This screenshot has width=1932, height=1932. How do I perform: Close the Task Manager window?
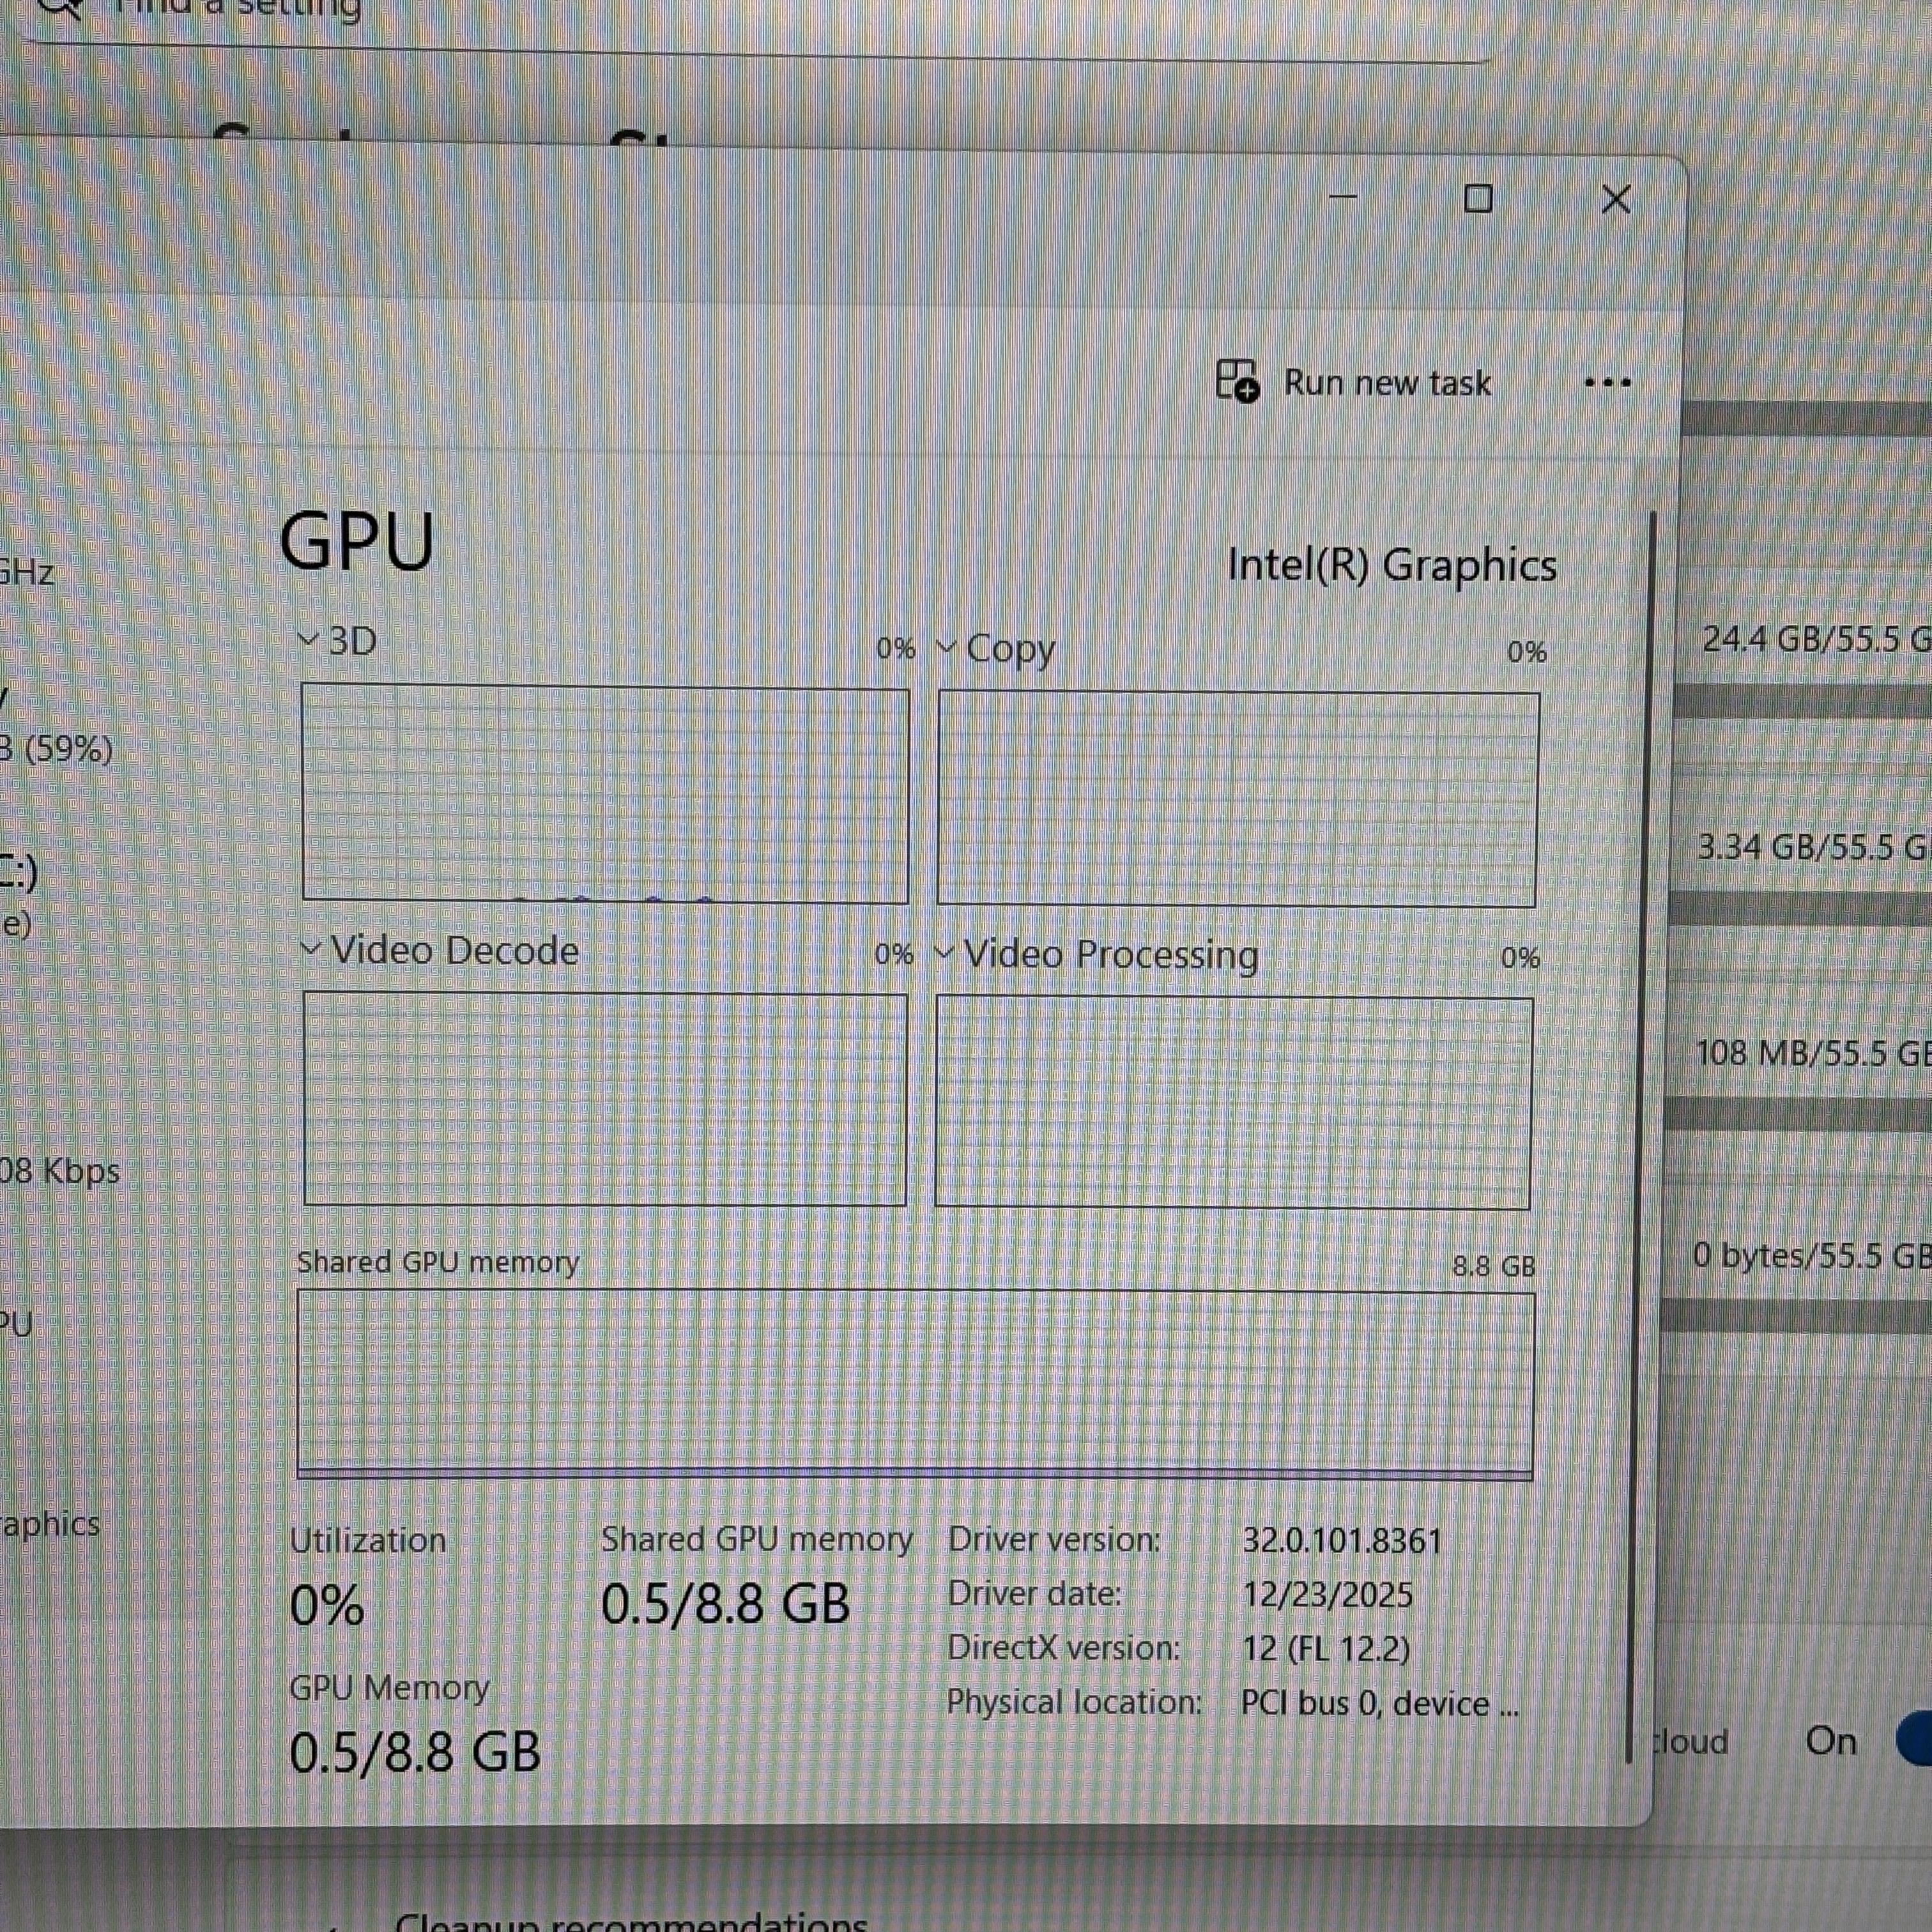[x=1616, y=199]
